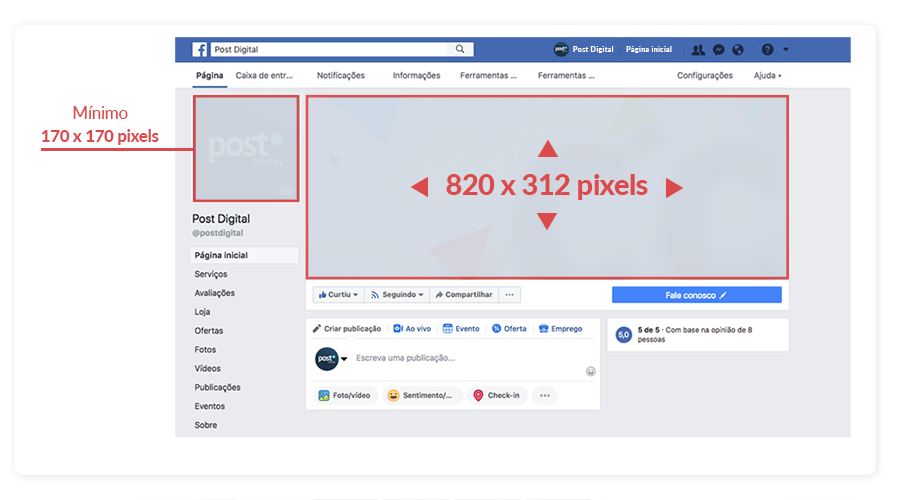900x500 pixels.
Task: Click the Post Digital profile picture
Action: pos(246,148)
